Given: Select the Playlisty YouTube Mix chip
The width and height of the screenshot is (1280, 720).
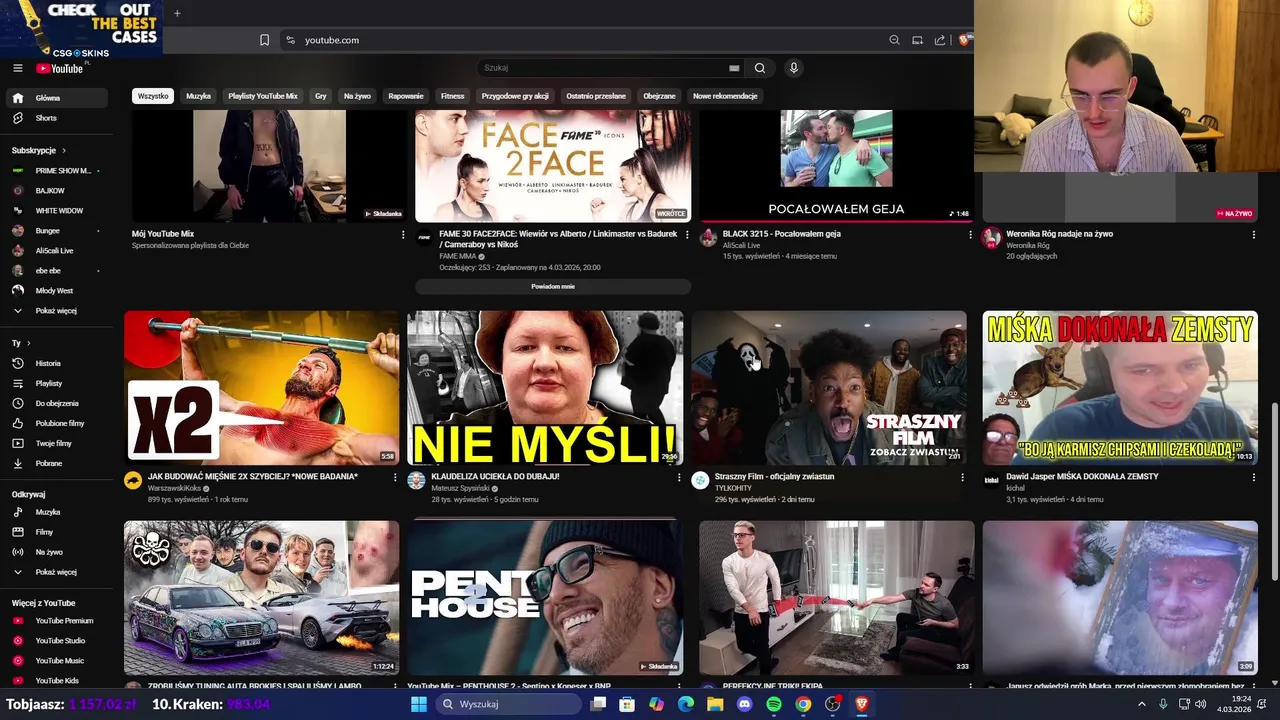Looking at the screenshot, I should coord(263,96).
